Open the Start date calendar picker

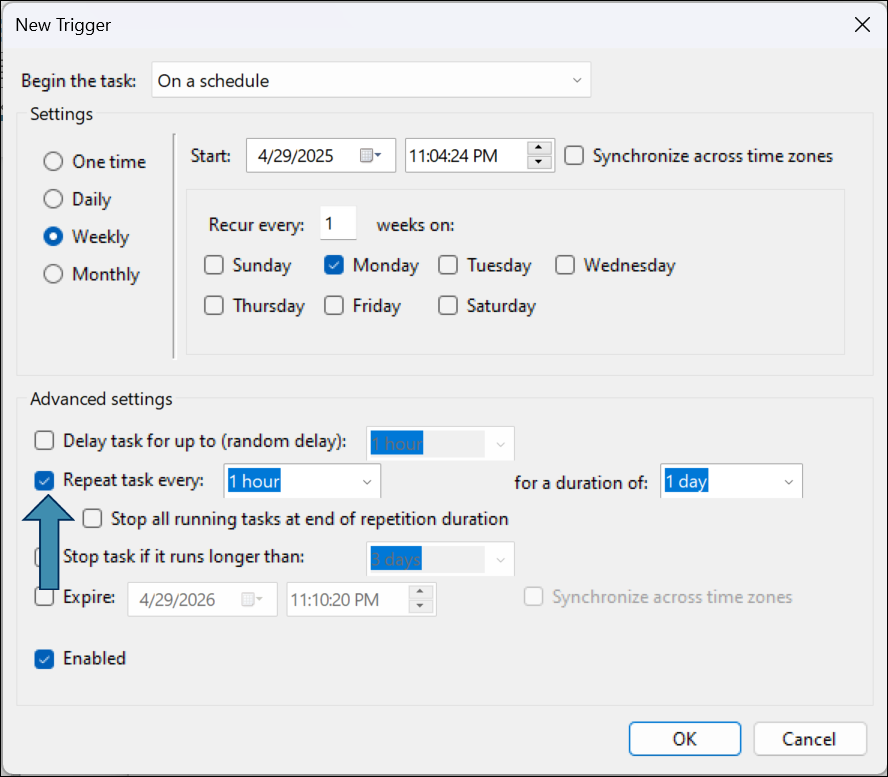tap(371, 156)
